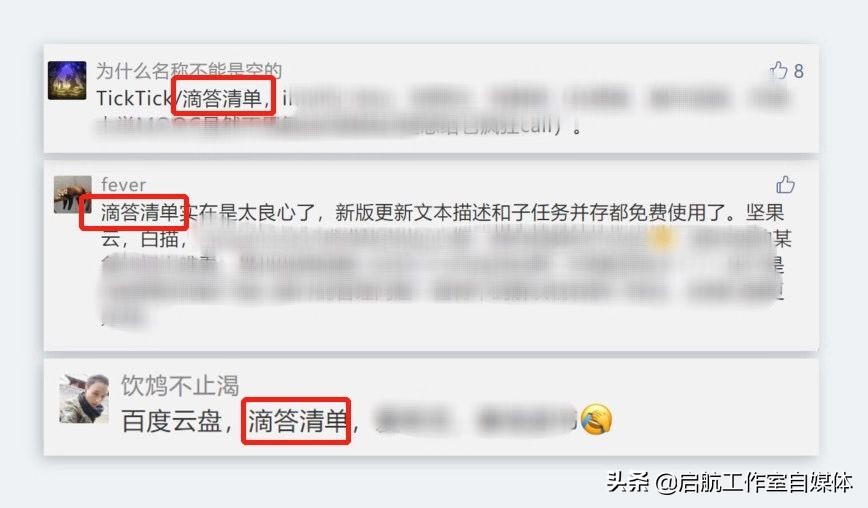Click the 坚果 text ending fever's first line
Screen dimensions: 868x508
(764, 212)
